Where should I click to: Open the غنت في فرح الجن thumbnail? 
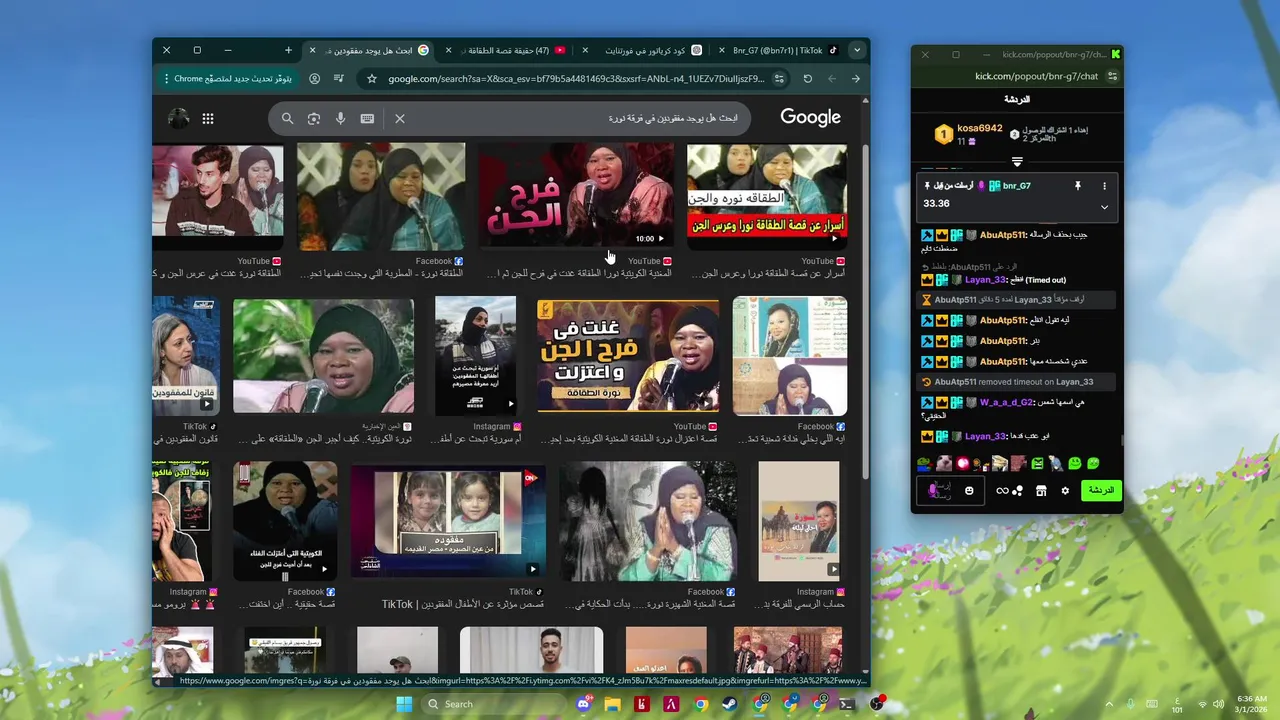[x=628, y=354]
